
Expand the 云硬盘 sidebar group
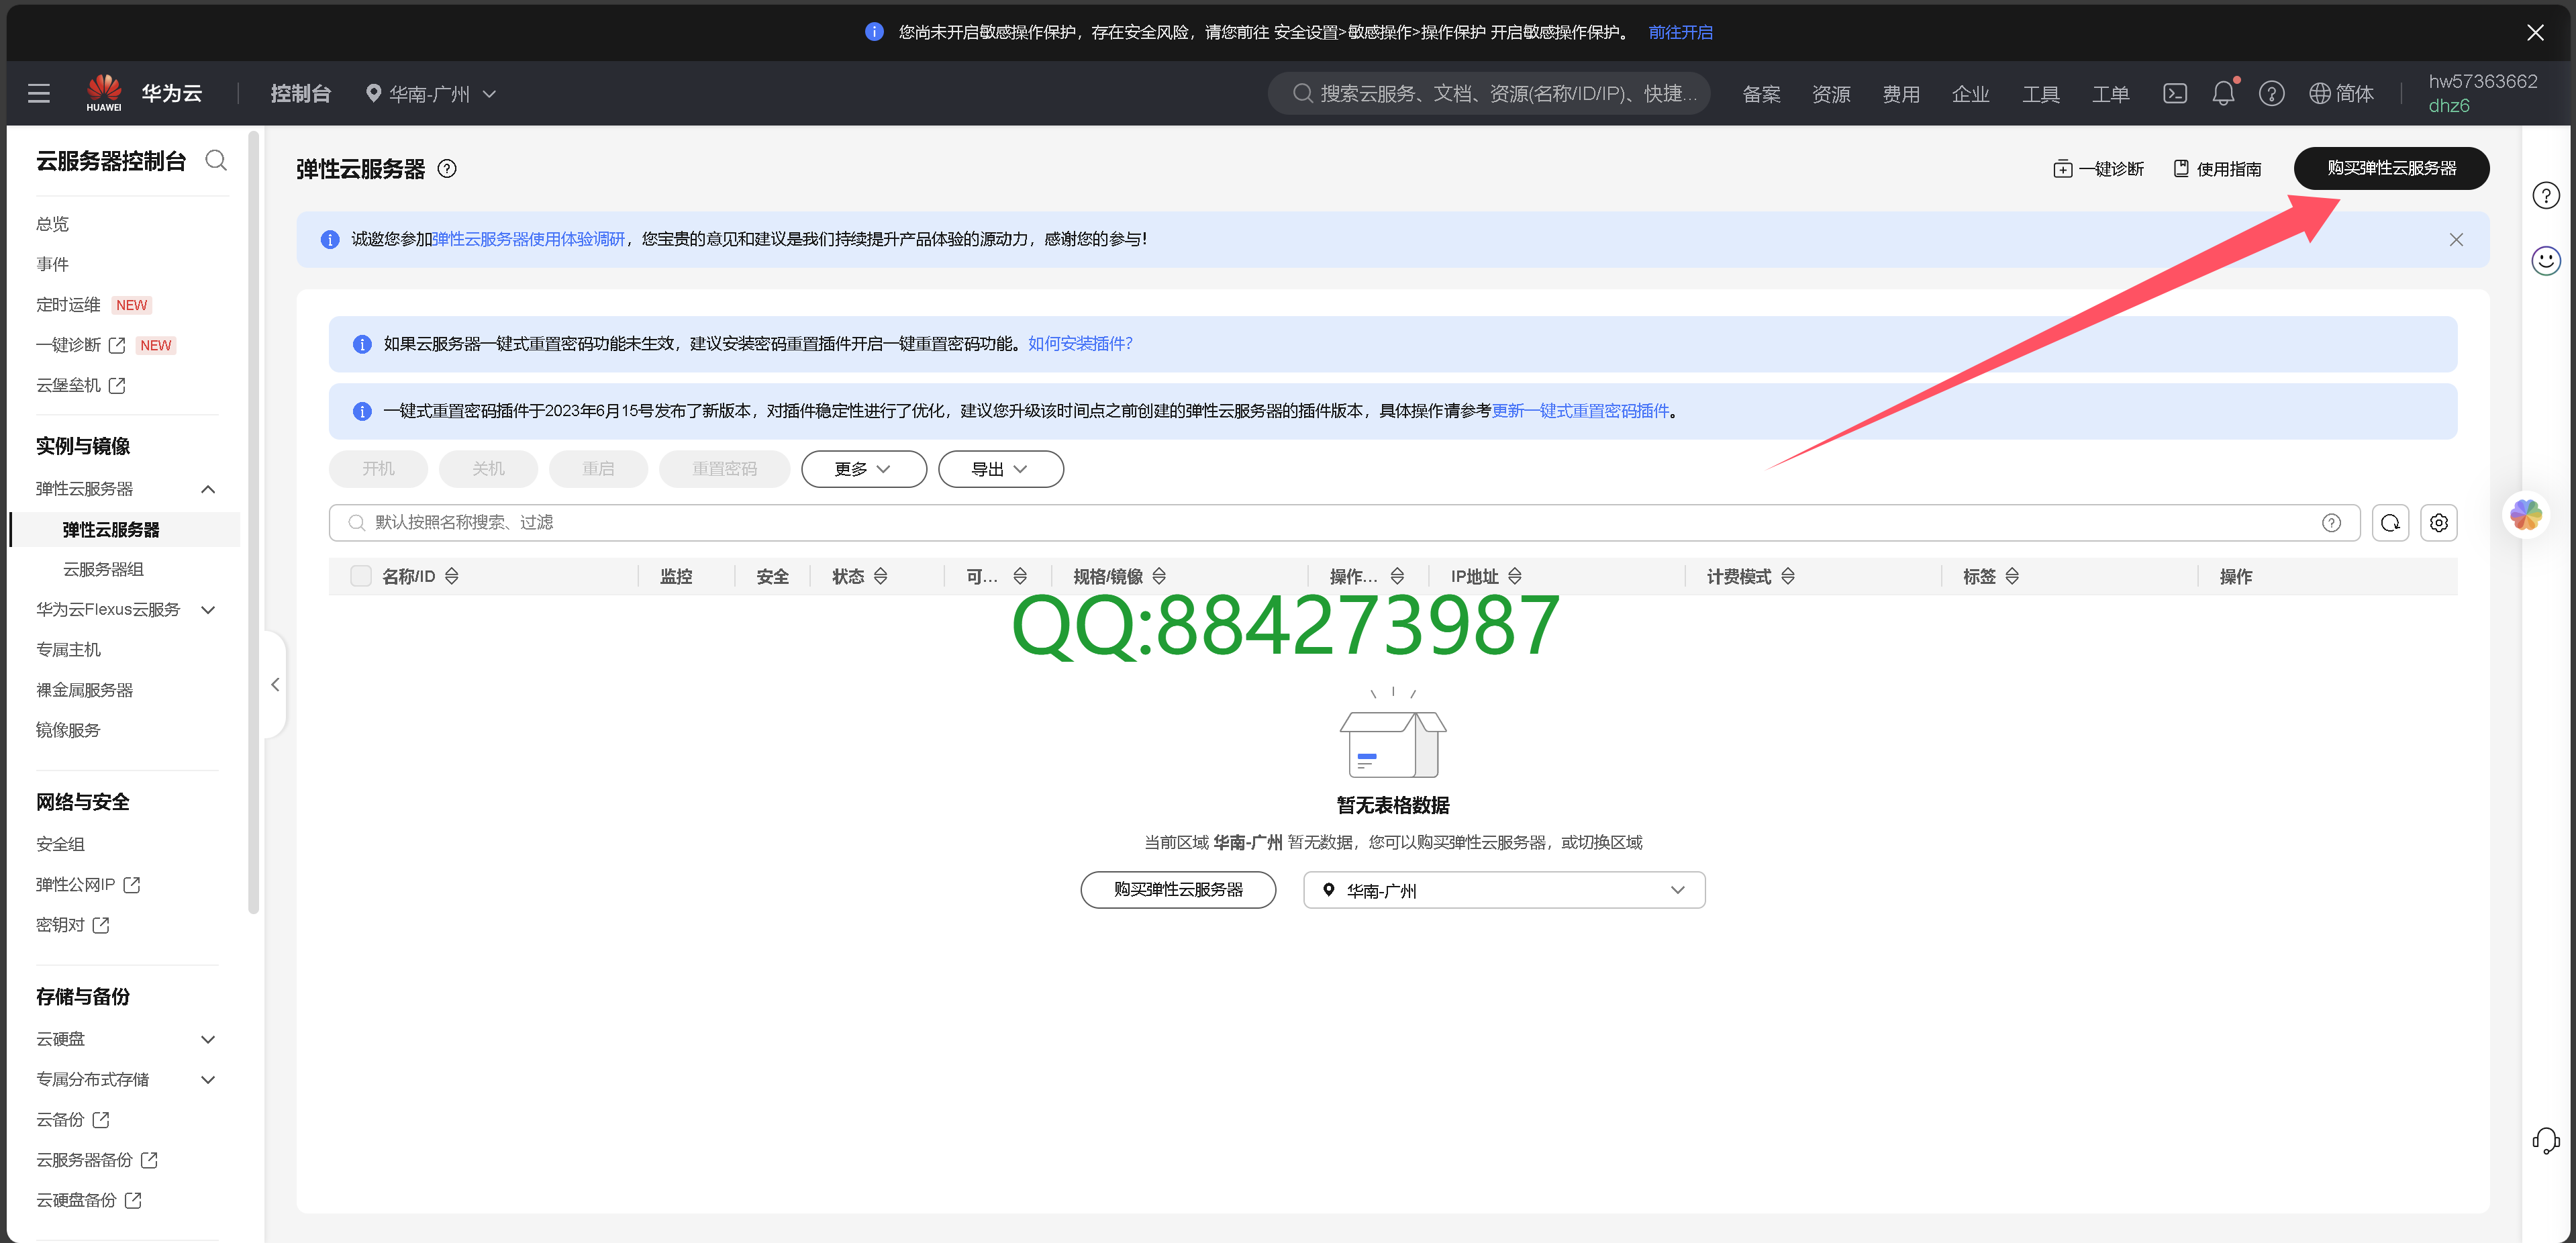point(208,1040)
